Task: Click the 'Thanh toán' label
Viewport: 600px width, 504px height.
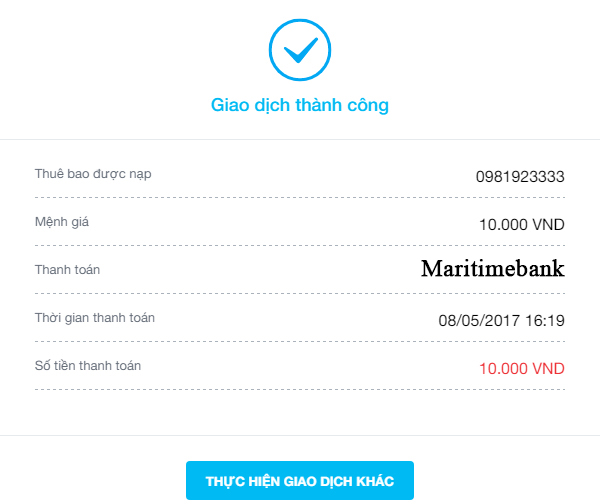Action: [x=67, y=270]
